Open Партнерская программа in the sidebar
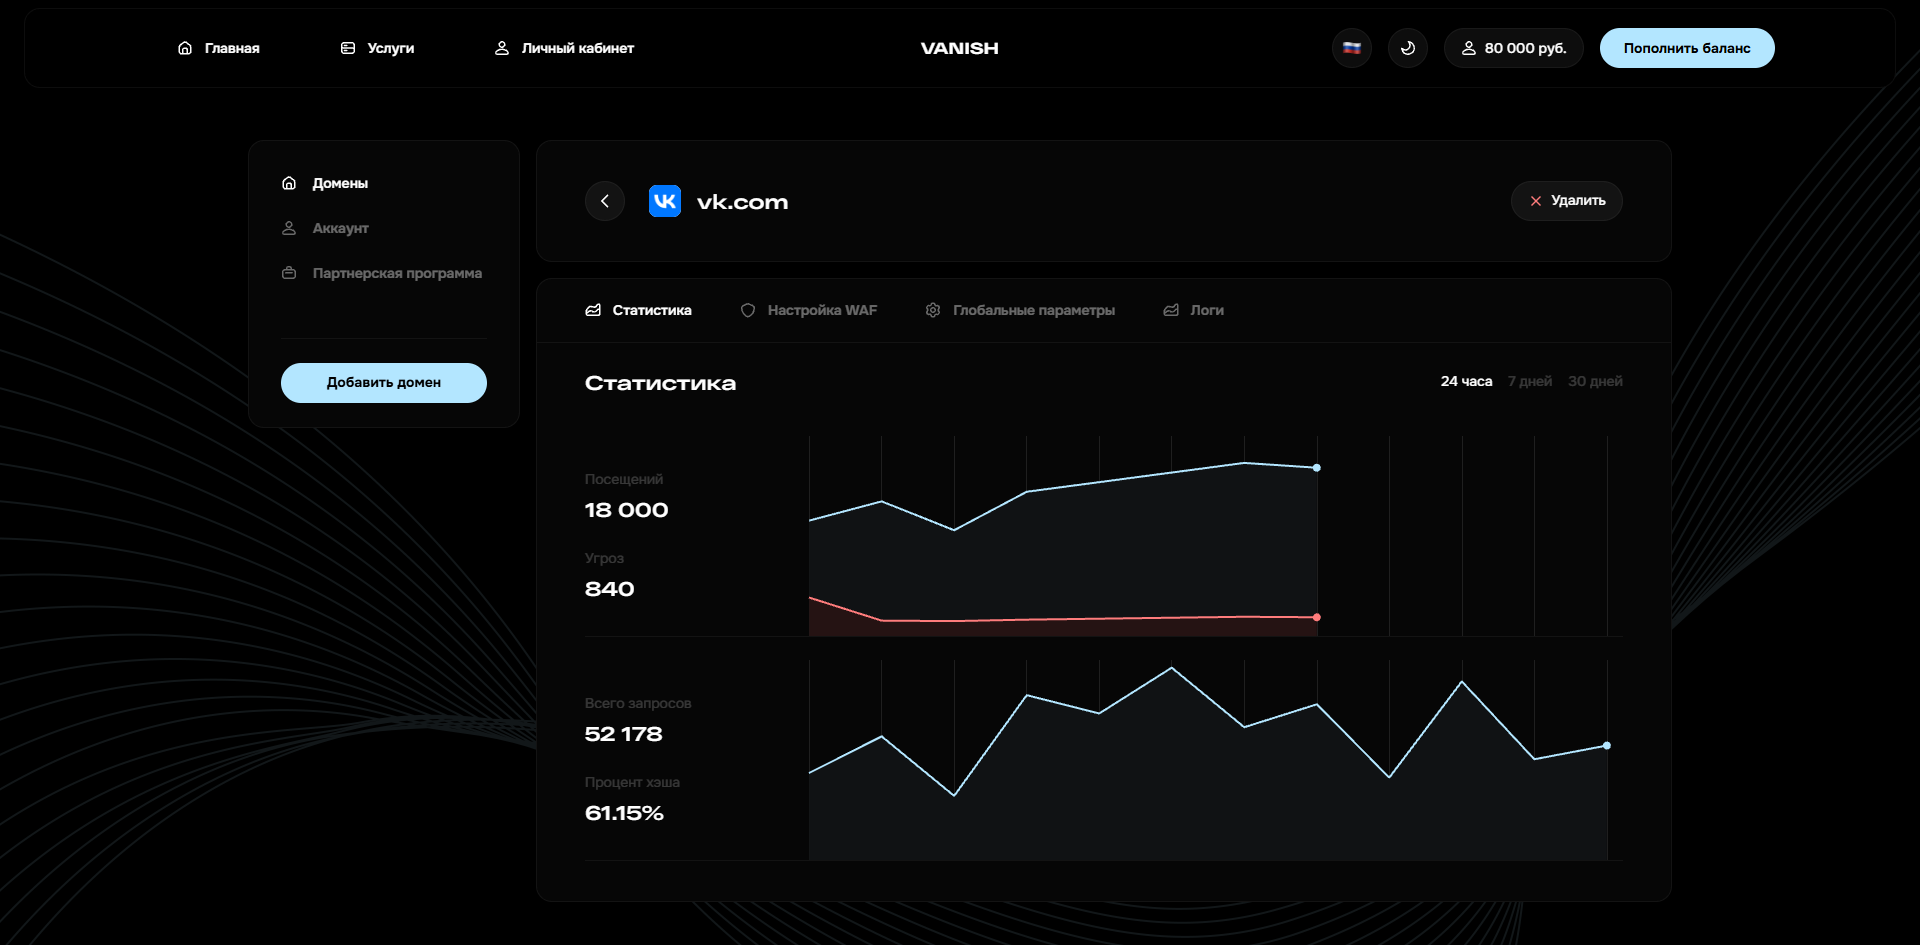 [396, 273]
